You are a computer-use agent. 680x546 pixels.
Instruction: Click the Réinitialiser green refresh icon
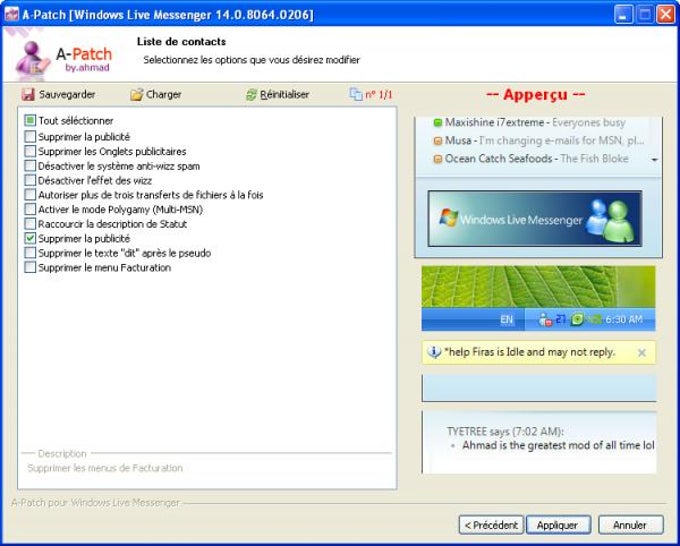coord(251,94)
